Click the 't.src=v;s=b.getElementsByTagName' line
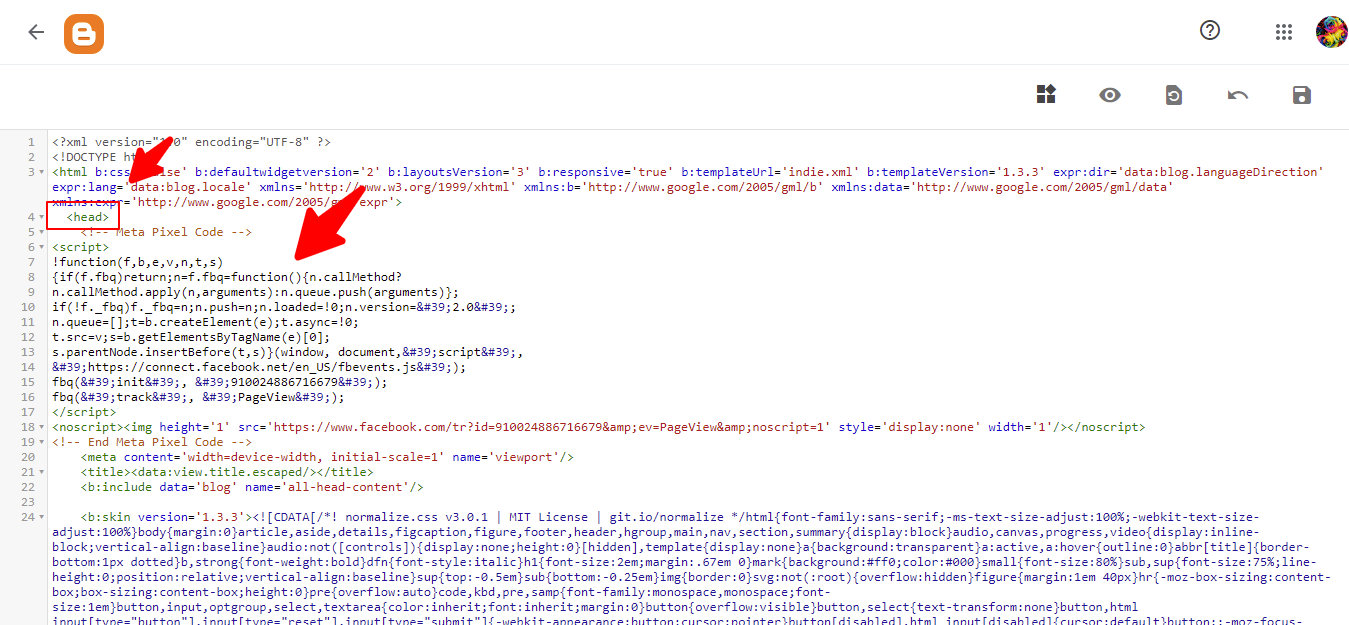Screen dimensions: 1349x625 pyautogui.click(x=191, y=337)
